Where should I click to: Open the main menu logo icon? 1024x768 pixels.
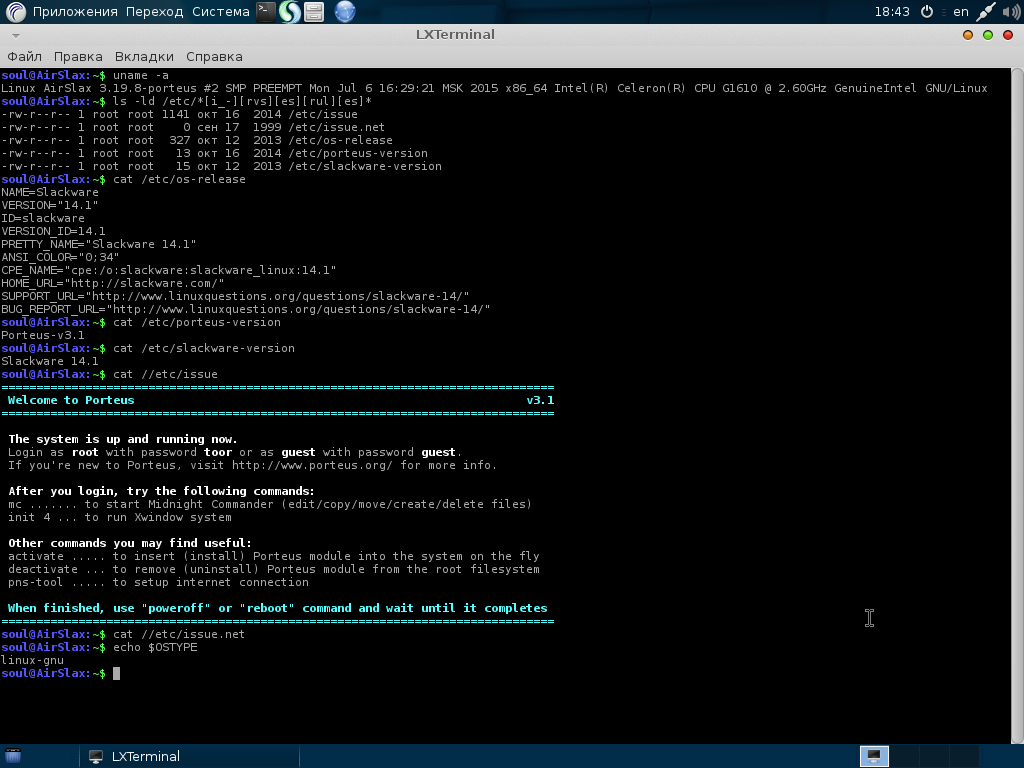[x=15, y=11]
